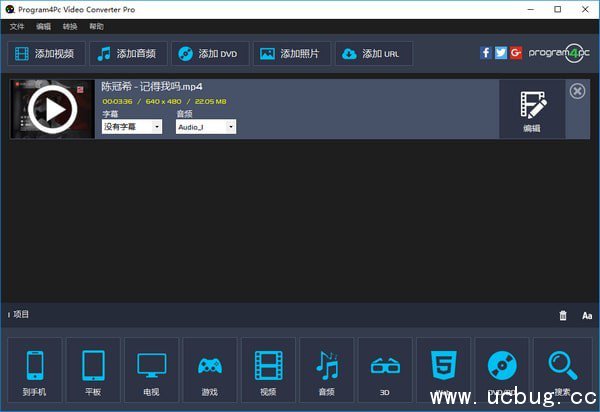This screenshot has width=600, height=412.
Task: Open the 搜索 (search) magnifier category
Action: 562,370
